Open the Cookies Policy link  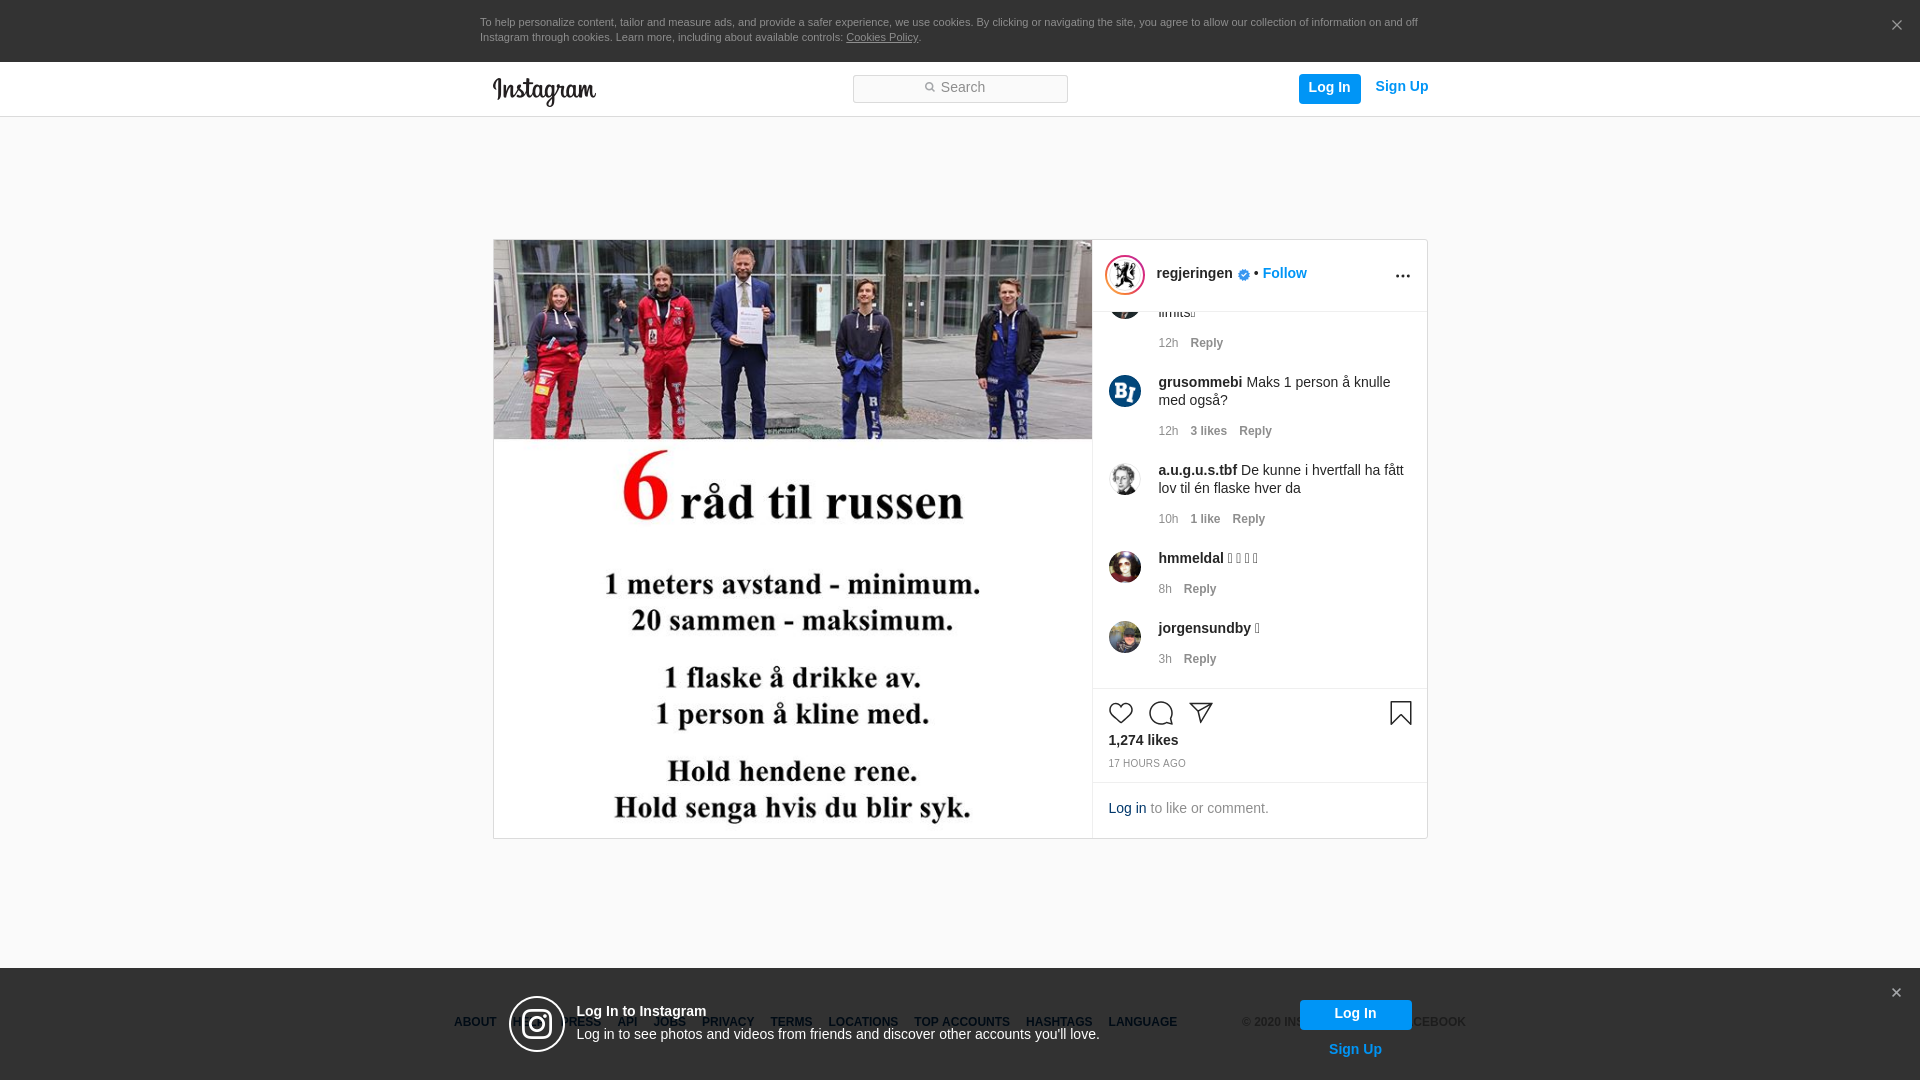pos(882,37)
